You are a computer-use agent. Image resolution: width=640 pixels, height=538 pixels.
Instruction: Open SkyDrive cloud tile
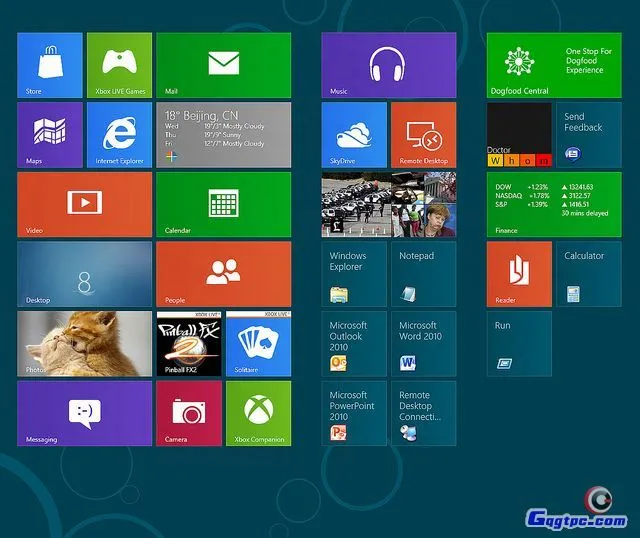[x=354, y=135]
